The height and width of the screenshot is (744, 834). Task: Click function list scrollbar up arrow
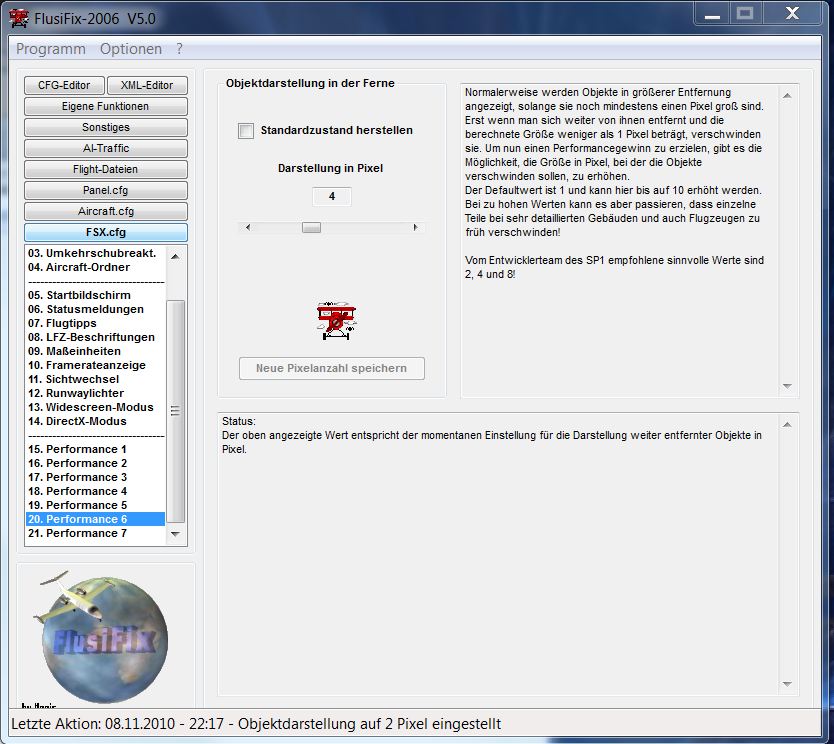click(176, 256)
